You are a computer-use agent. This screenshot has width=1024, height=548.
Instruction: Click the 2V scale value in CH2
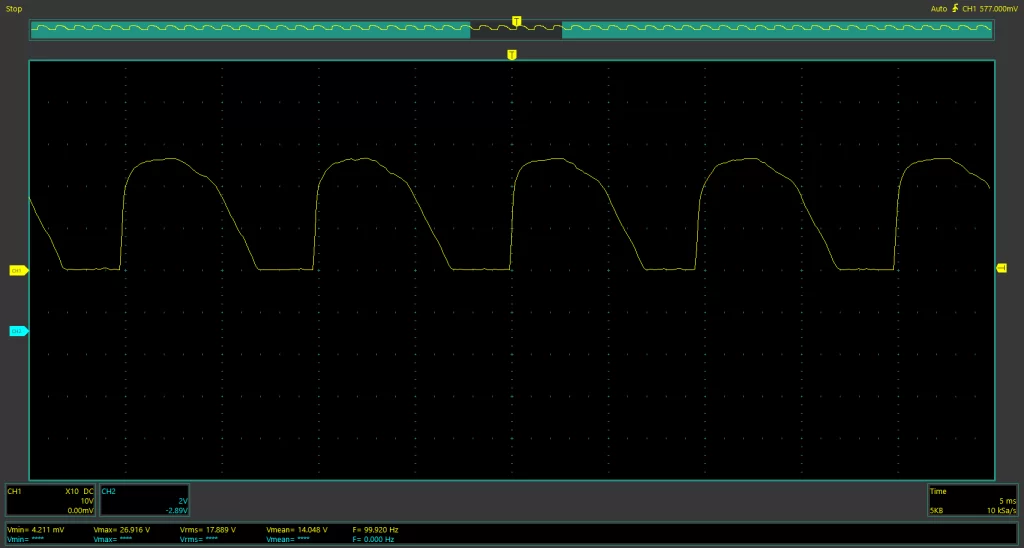(183, 500)
